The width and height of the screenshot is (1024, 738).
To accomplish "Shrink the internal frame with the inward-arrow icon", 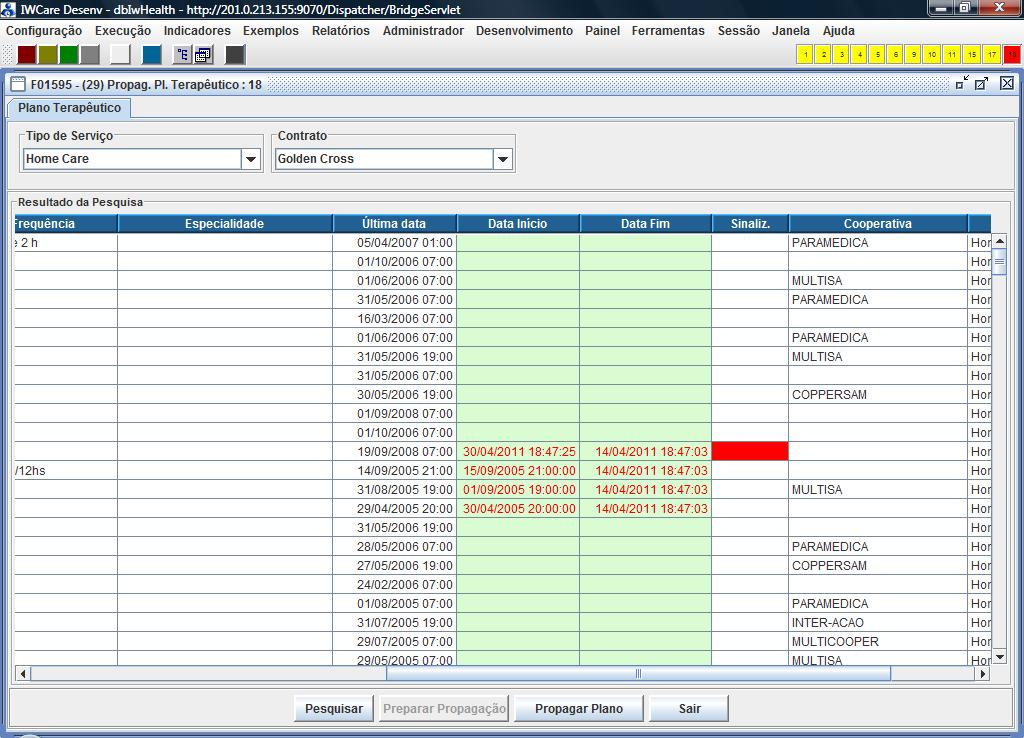I will click(962, 84).
